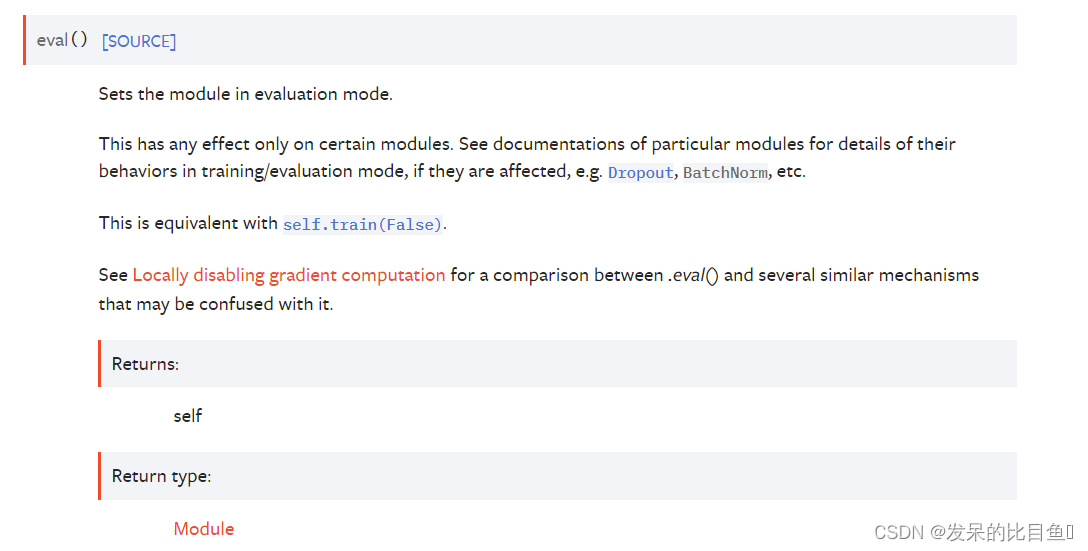Screen dimensions: 1088x551
Task: Click the text This is equivalent with
Action: tap(188, 223)
